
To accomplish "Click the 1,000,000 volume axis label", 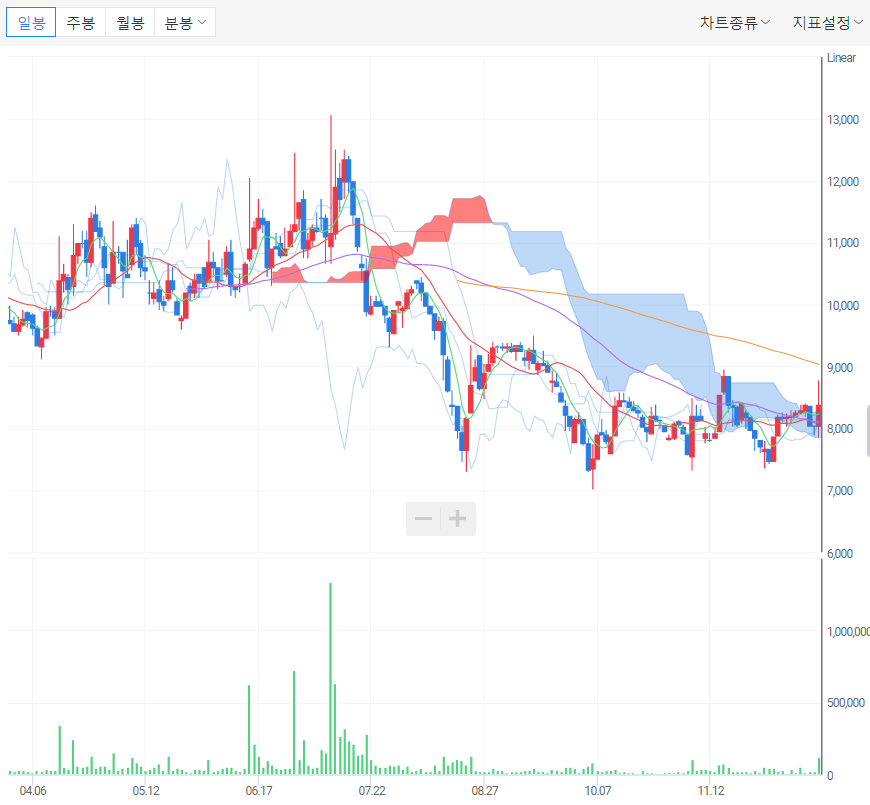I will (848, 632).
